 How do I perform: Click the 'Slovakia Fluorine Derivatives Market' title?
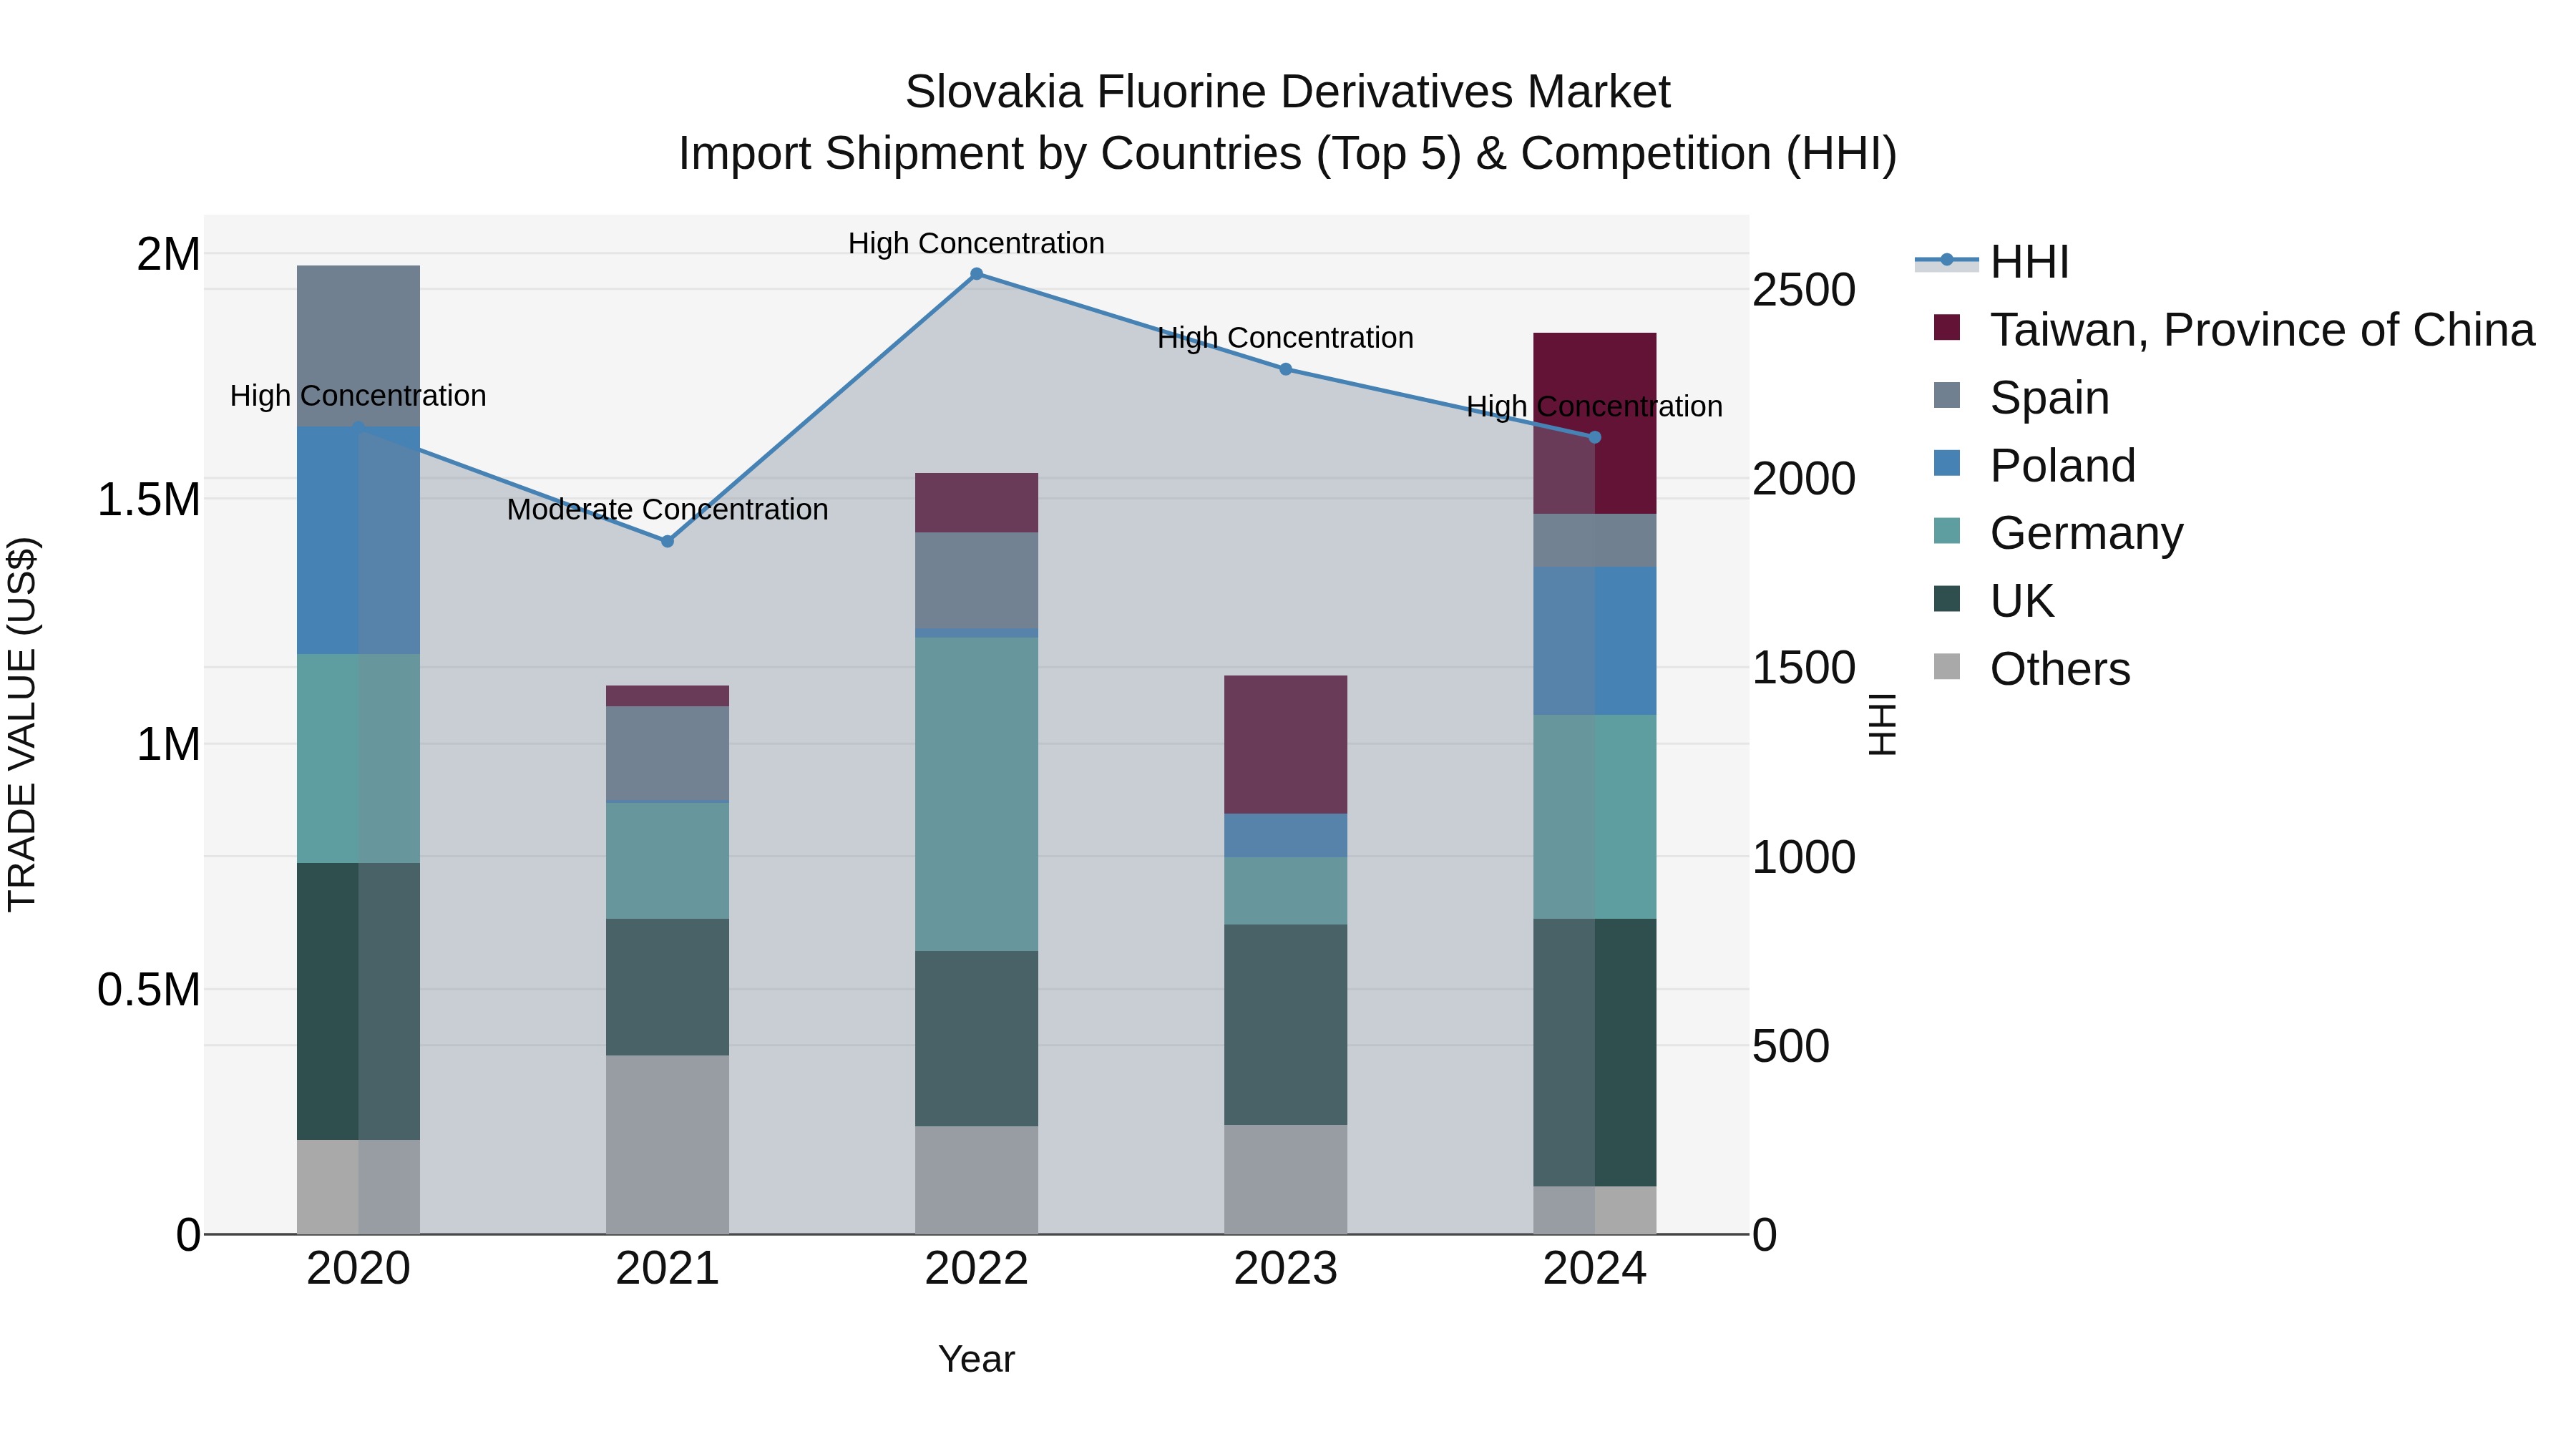point(1288,92)
